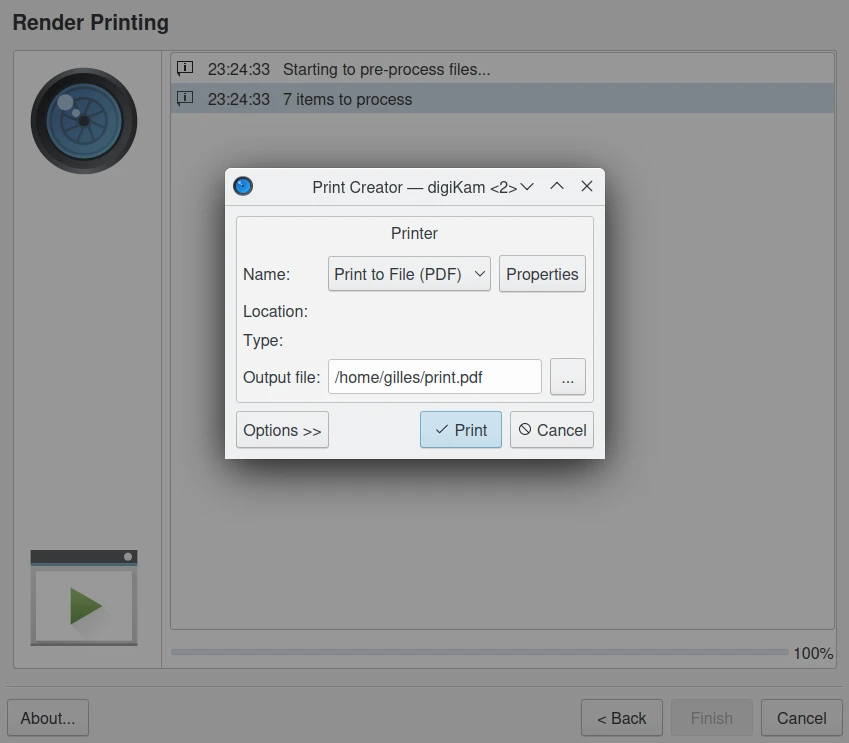Close the Print Creator dialog window
Viewport: 849px width, 743px height.
click(587, 187)
